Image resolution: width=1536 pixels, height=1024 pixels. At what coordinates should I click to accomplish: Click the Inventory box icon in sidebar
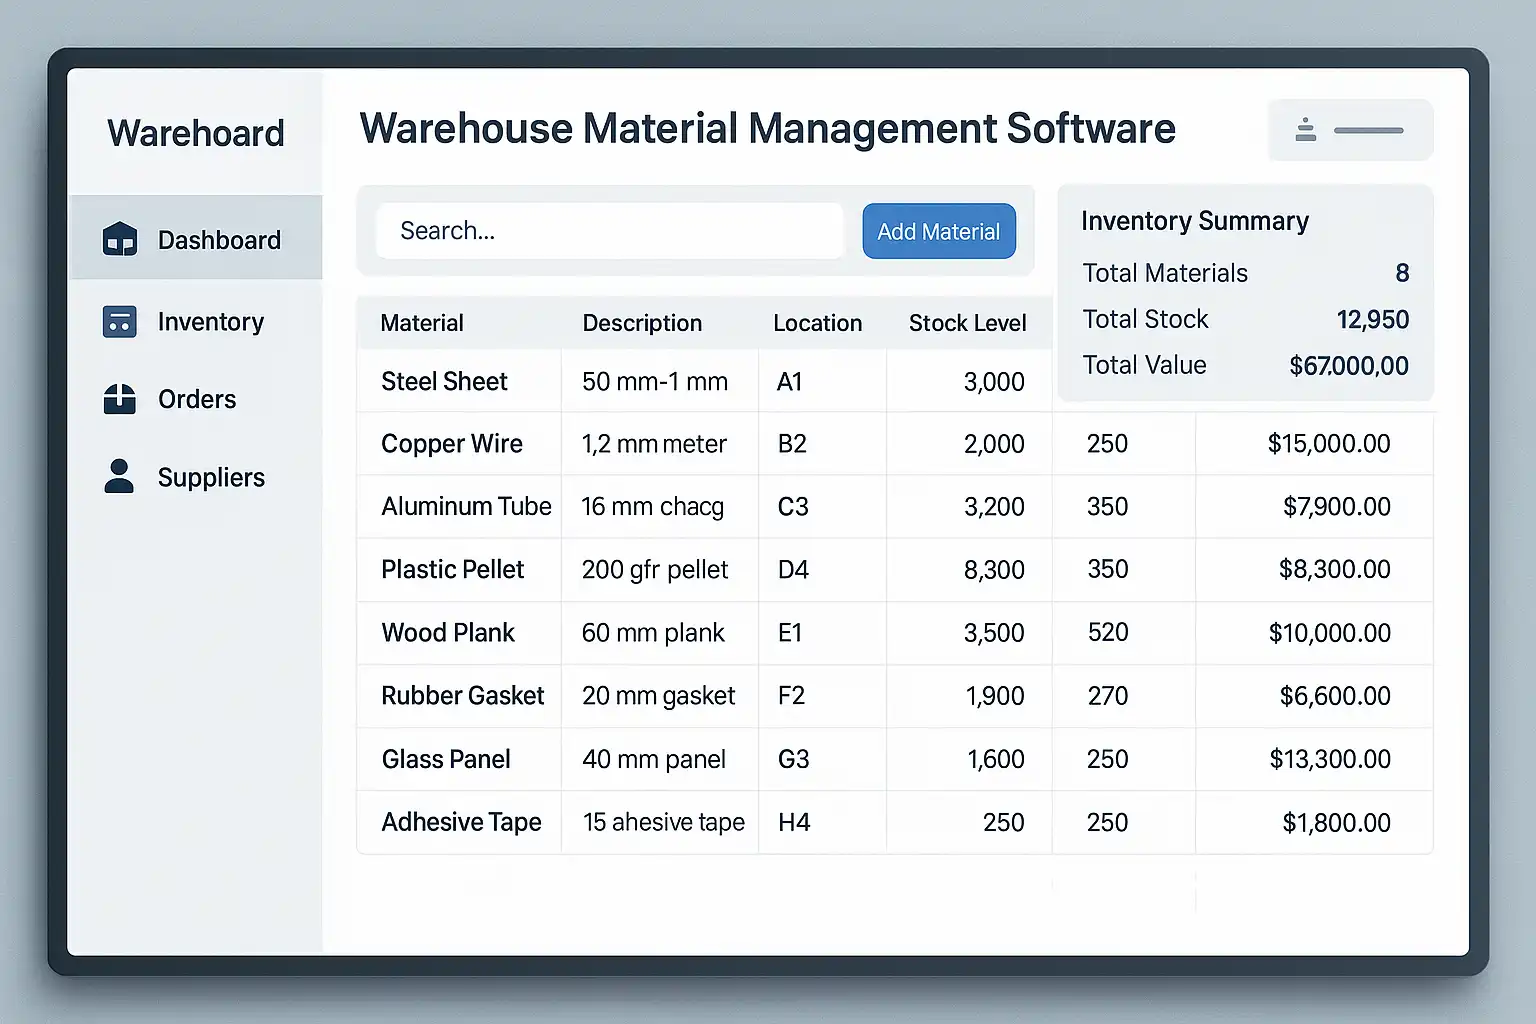(120, 322)
